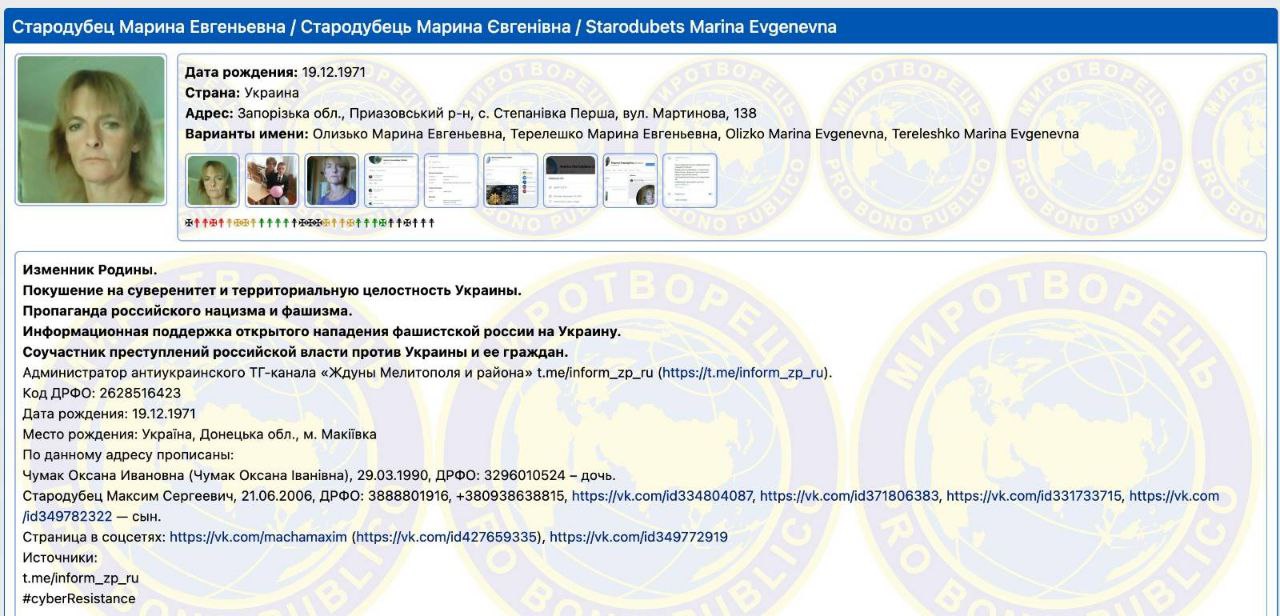Open the last thumbnail in the gallery row

coord(690,181)
